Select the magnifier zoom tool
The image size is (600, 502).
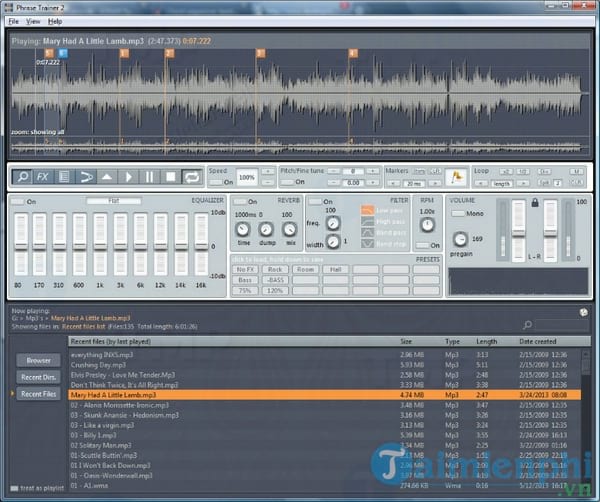[23, 176]
